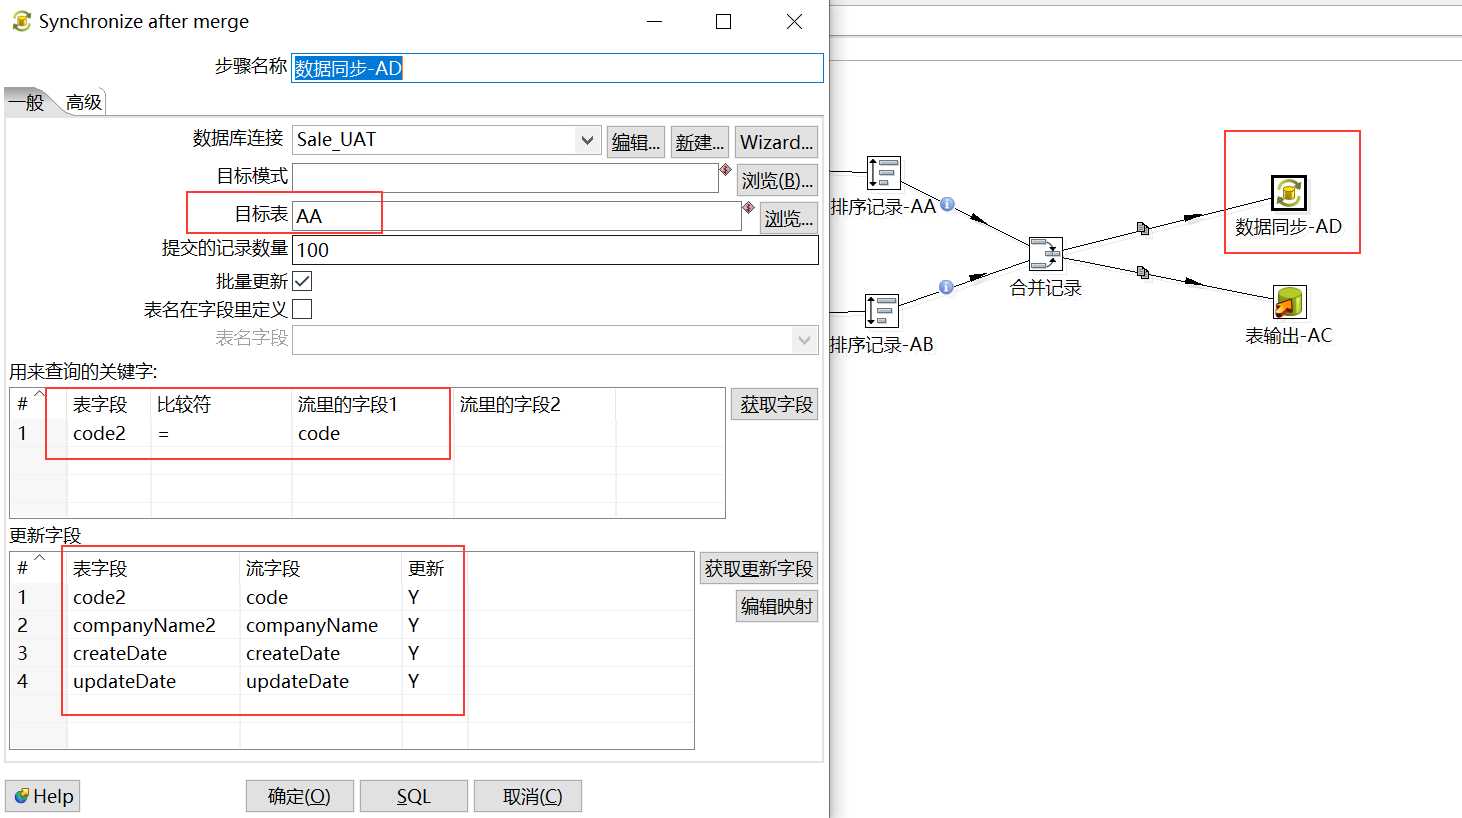Screen dimensions: 1462x818
Task: Click 更新 value Y in row 1
Action: click(x=435, y=597)
